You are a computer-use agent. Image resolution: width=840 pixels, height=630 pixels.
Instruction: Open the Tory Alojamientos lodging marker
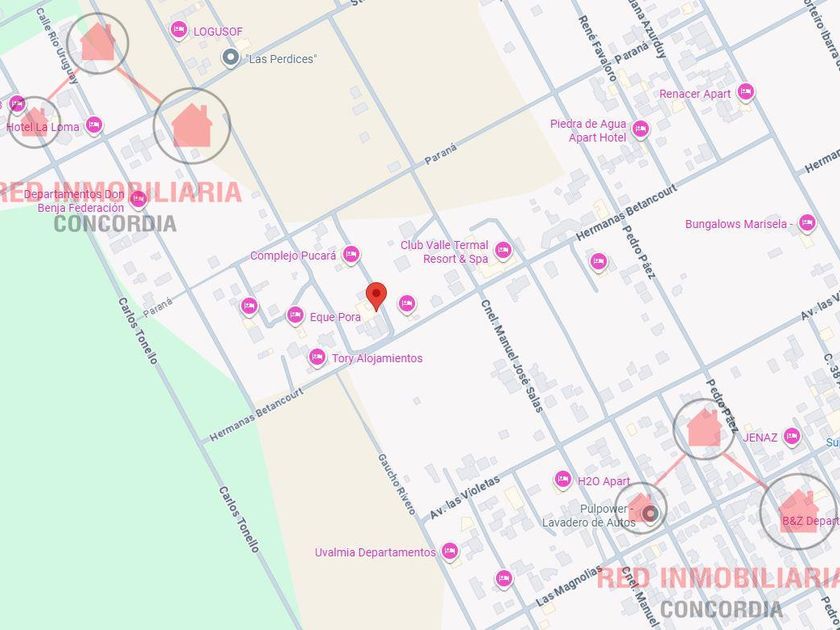tap(317, 357)
